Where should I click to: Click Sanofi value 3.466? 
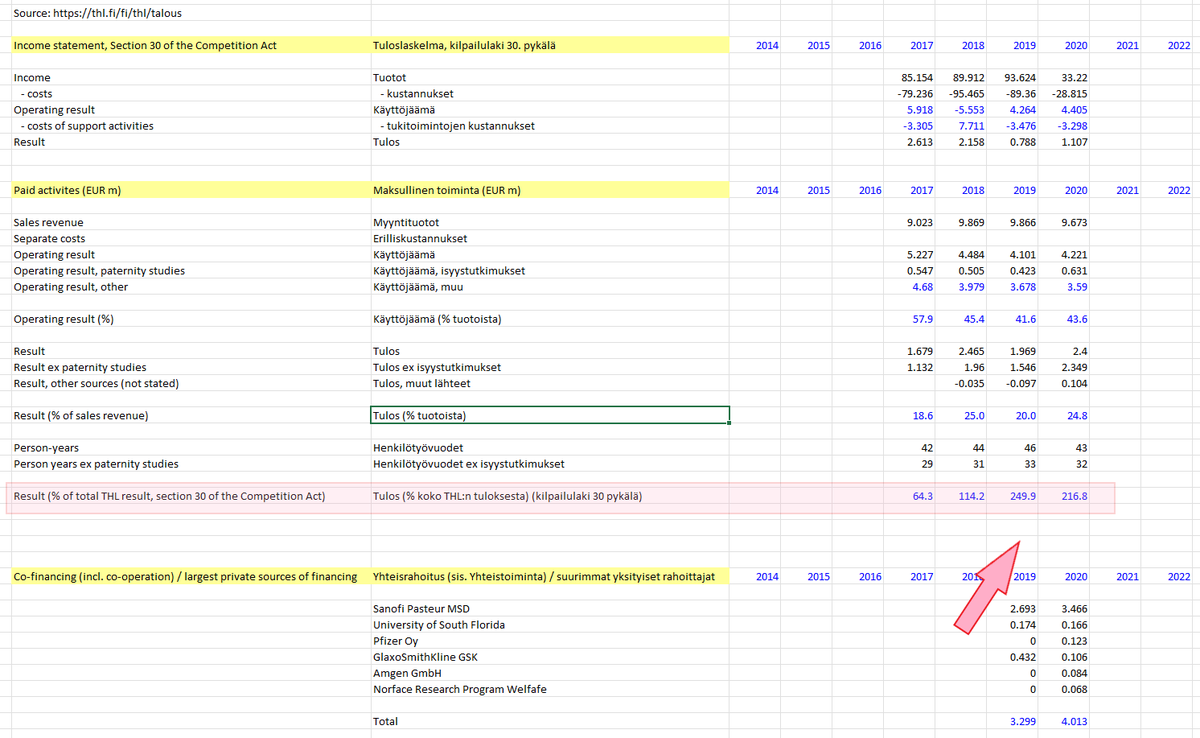1074,609
